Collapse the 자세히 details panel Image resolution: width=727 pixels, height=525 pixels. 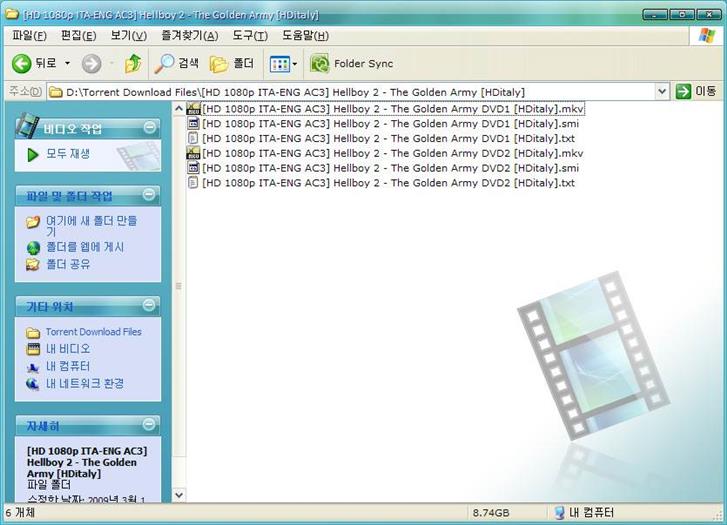[149, 424]
